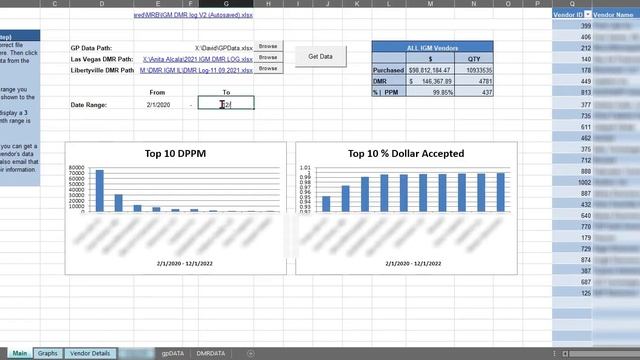Image resolution: width=640 pixels, height=360 pixels.
Task: Select column header Q
Action: coord(572,4)
